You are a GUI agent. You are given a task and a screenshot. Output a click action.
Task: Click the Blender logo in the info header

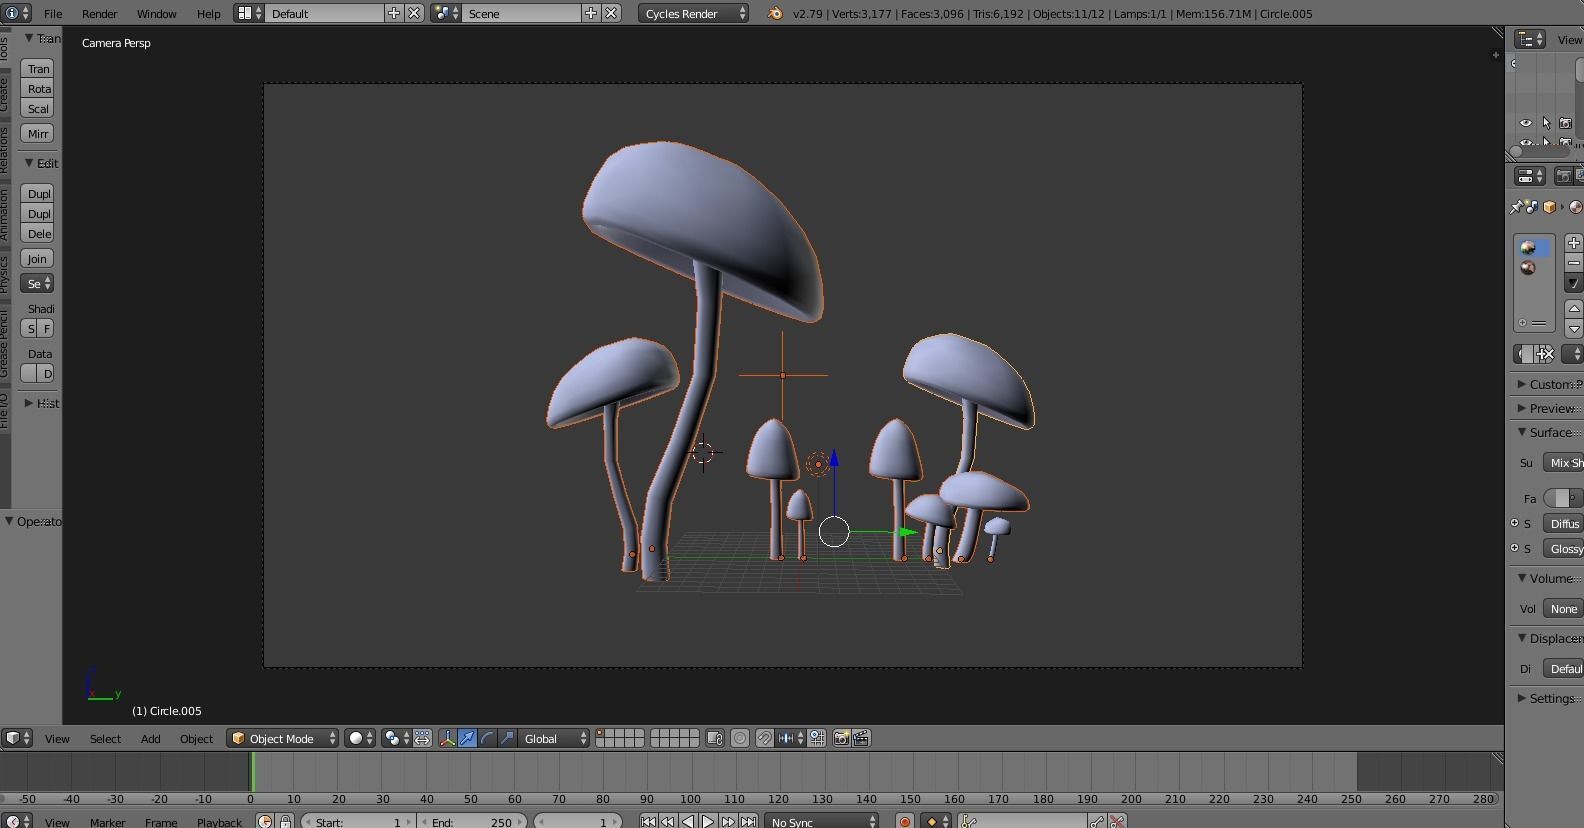point(775,13)
